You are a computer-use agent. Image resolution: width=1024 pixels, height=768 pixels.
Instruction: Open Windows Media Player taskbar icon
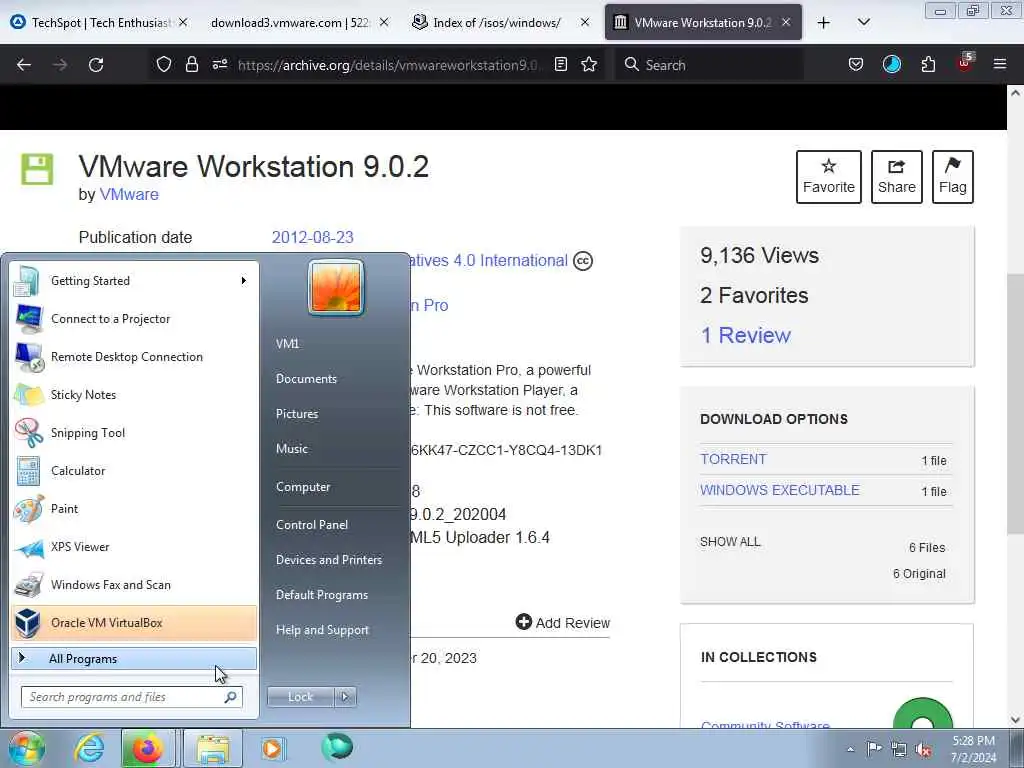coord(272,748)
